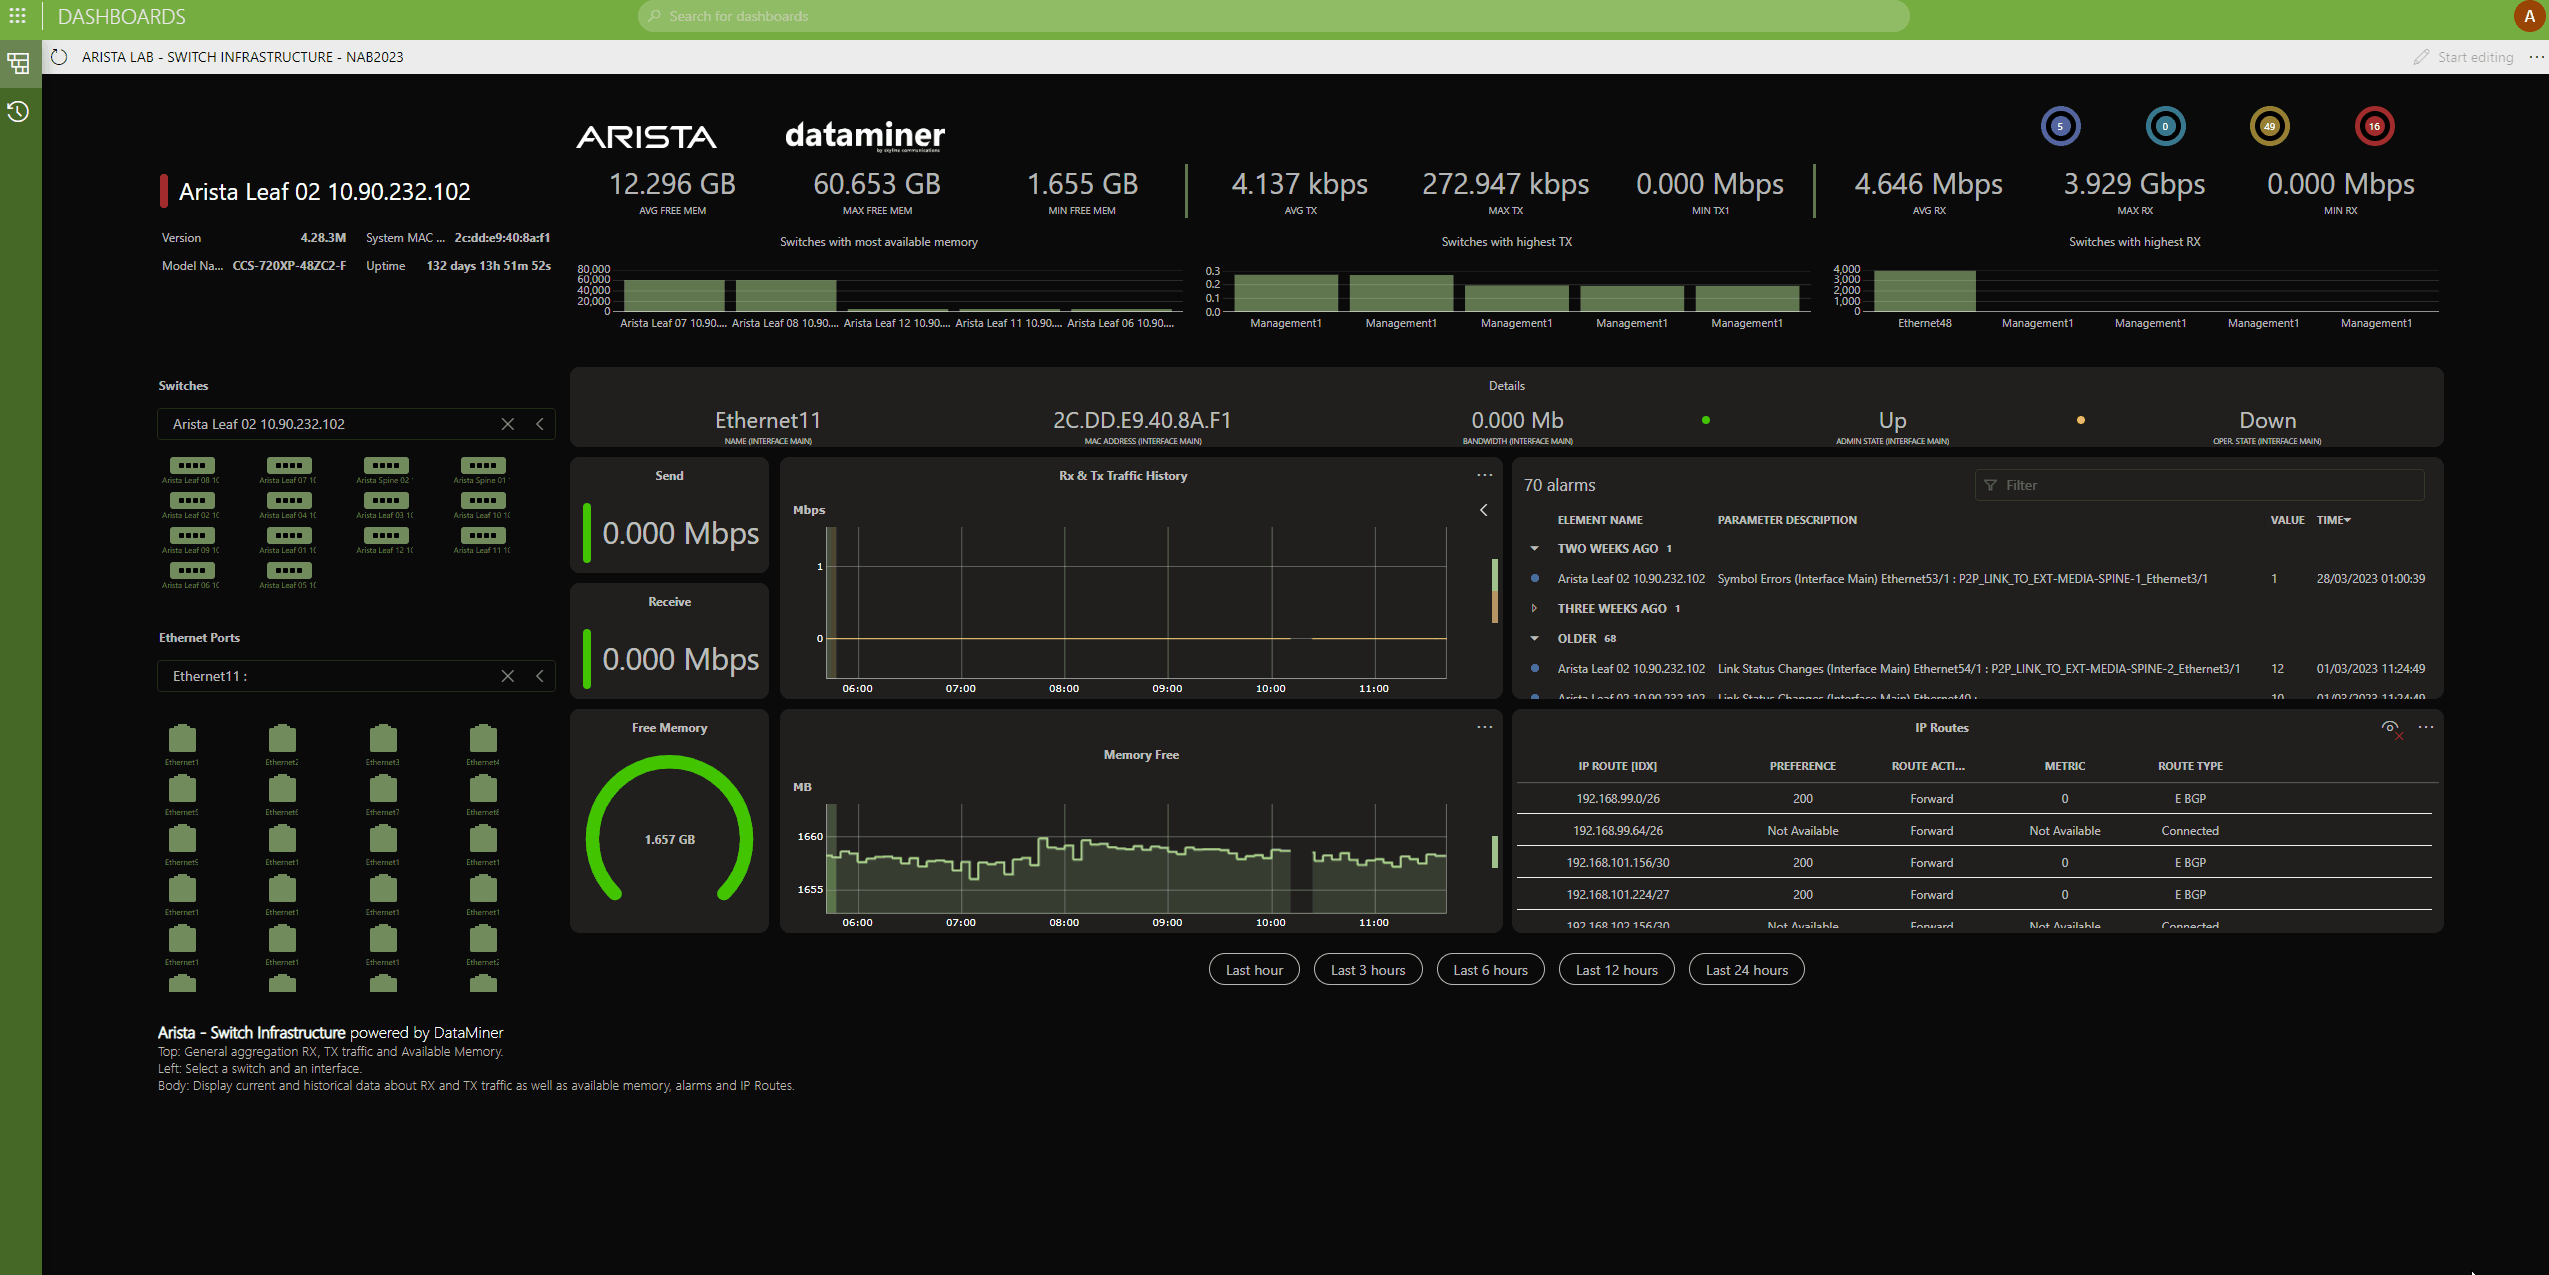The height and width of the screenshot is (1275, 2549).
Task: Click the refresh dashboard icon
Action: 59,57
